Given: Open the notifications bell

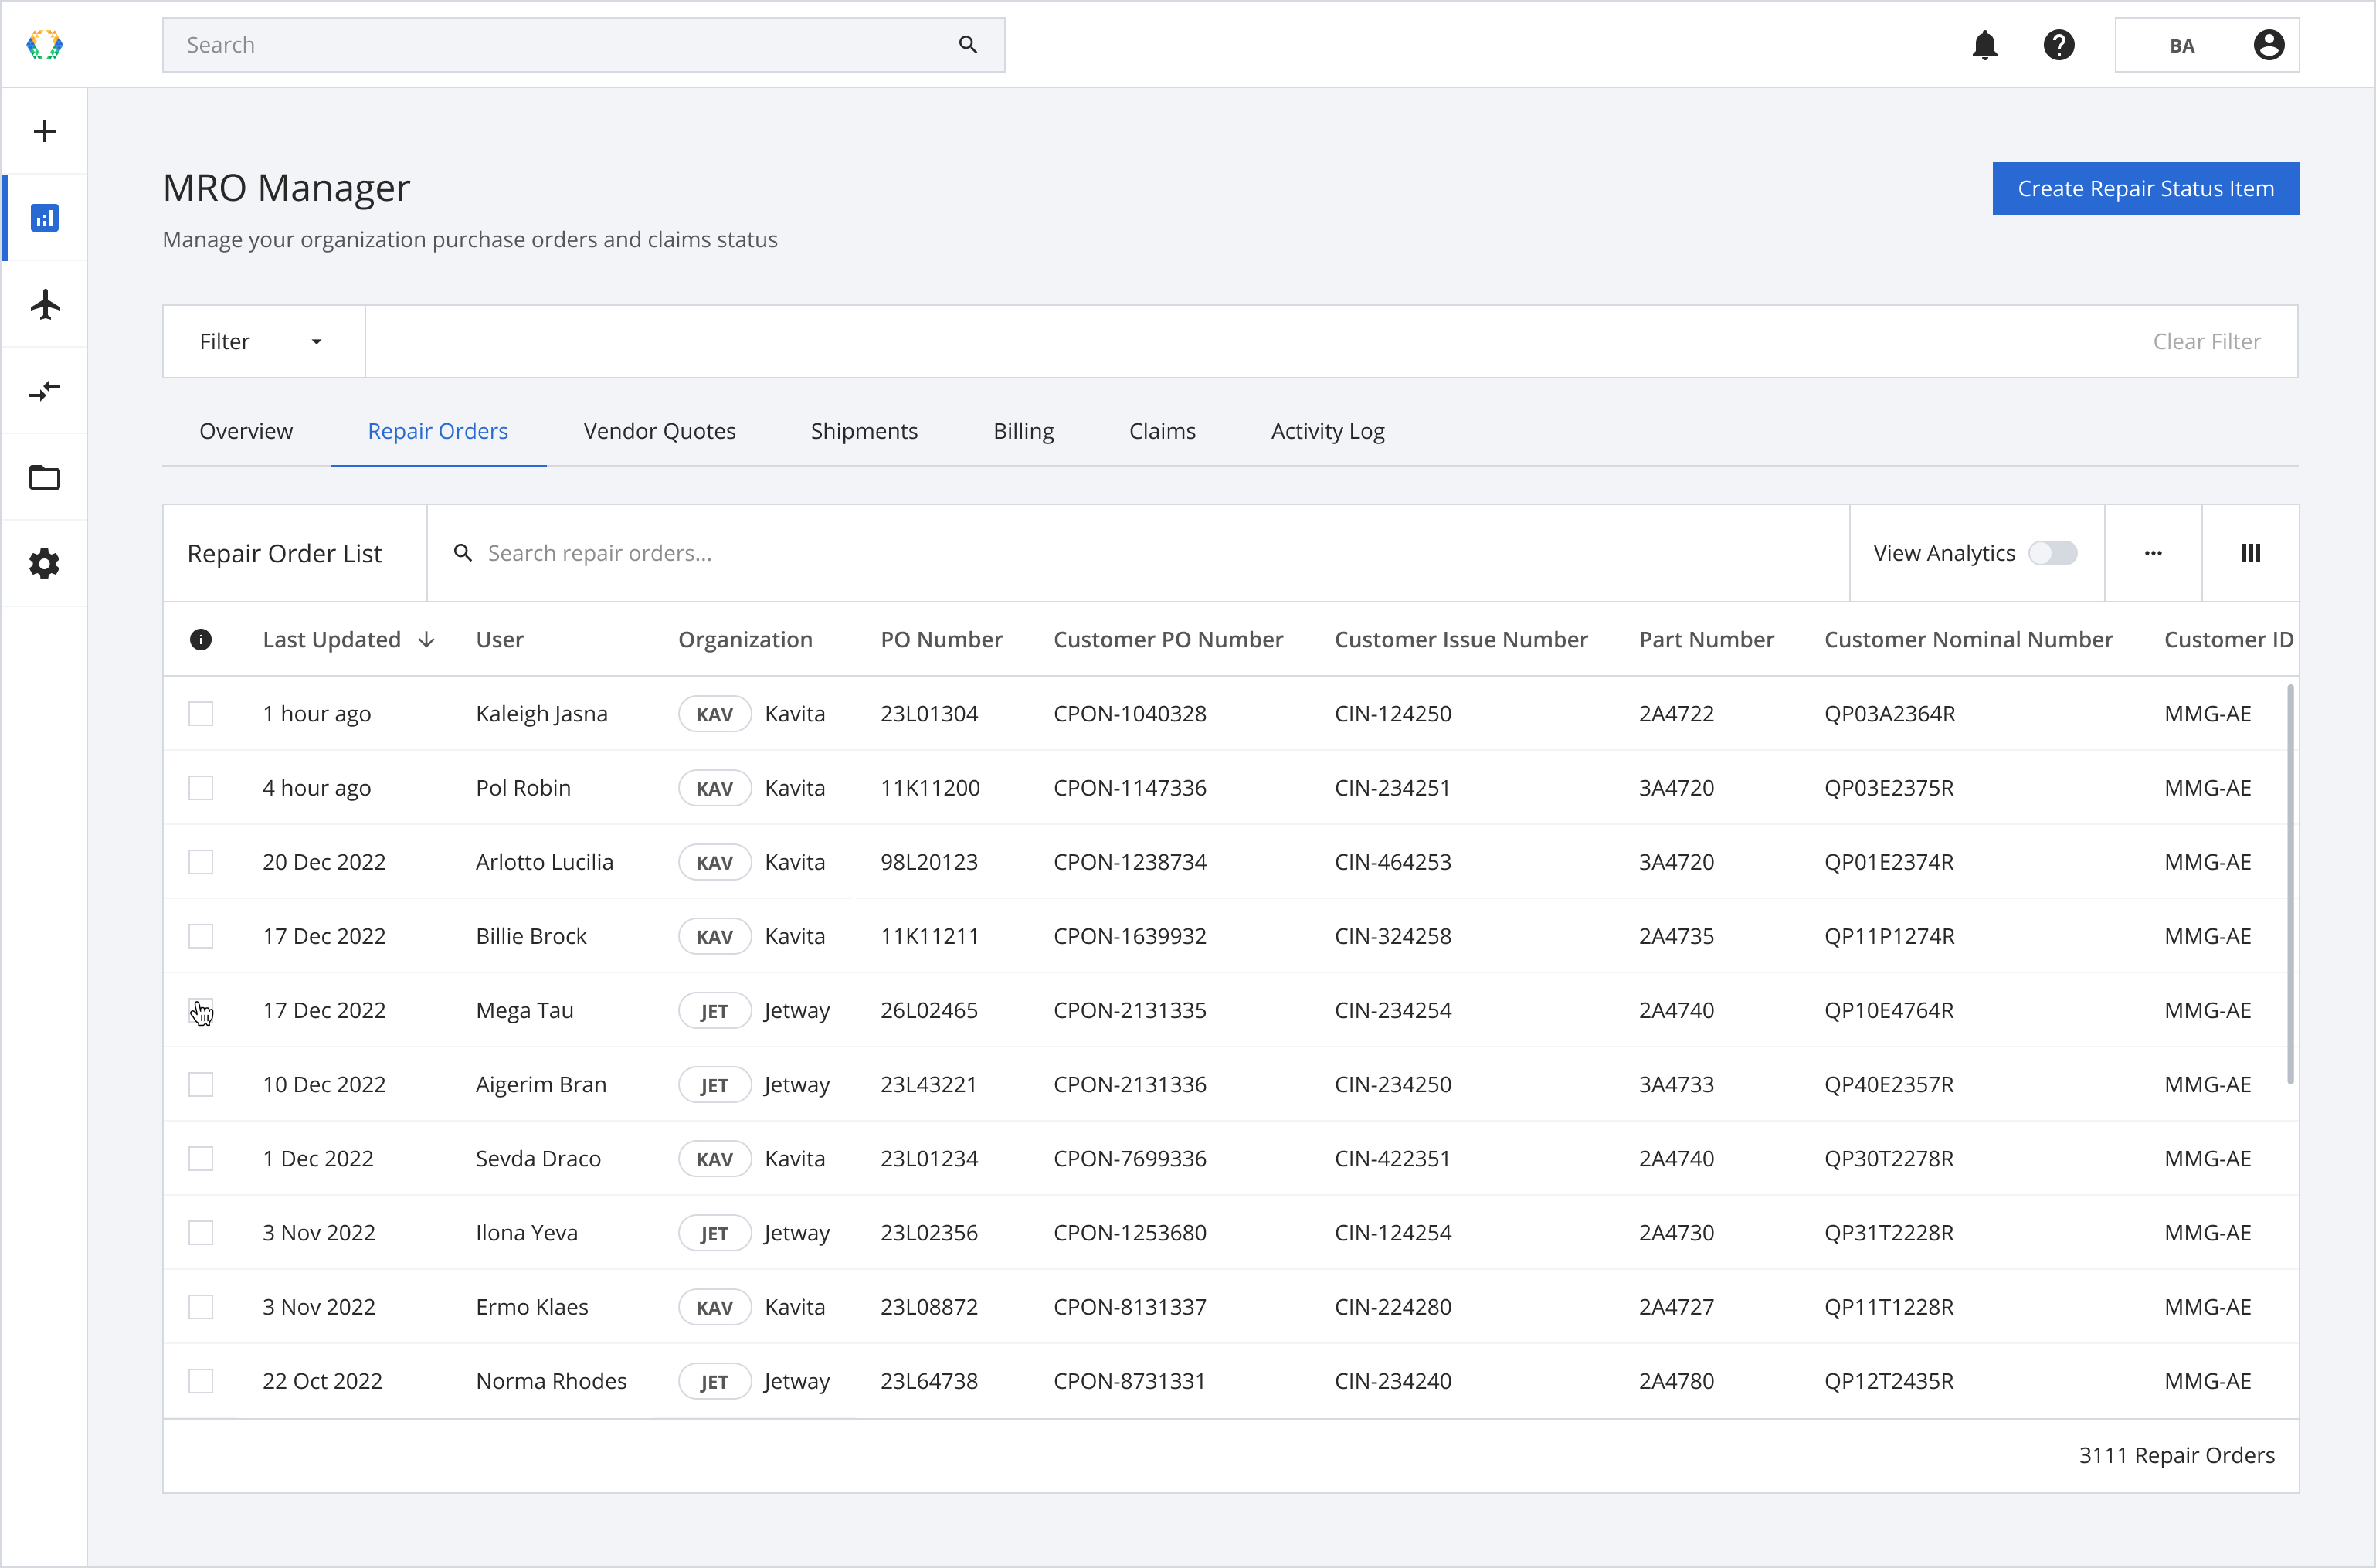Looking at the screenshot, I should 1984,45.
